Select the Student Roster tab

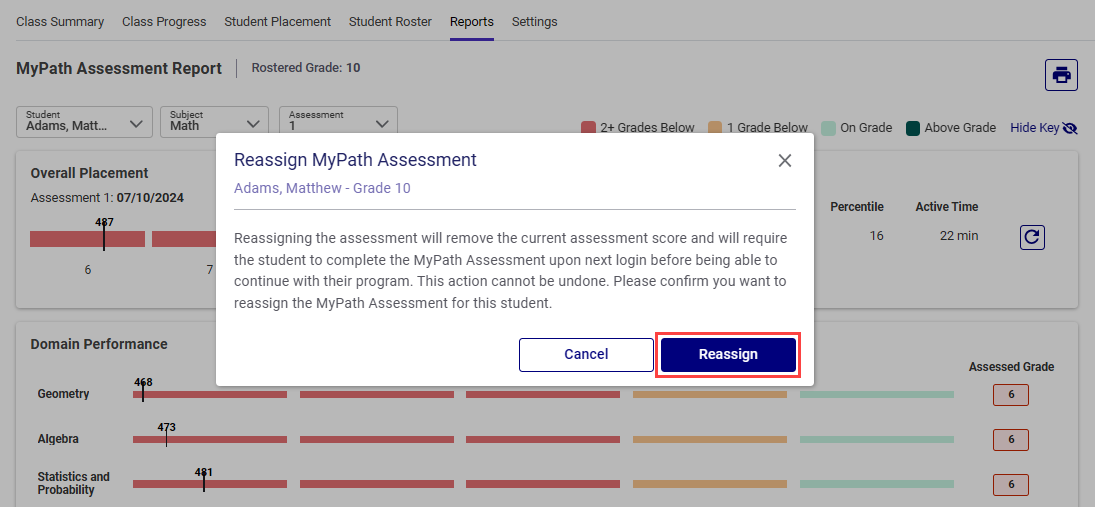pos(390,22)
